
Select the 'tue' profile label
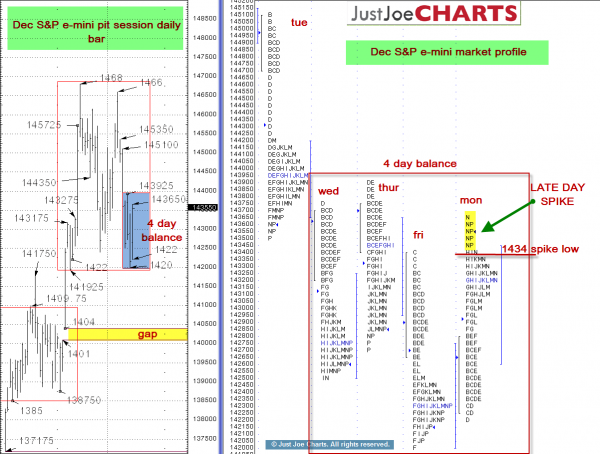click(299, 22)
